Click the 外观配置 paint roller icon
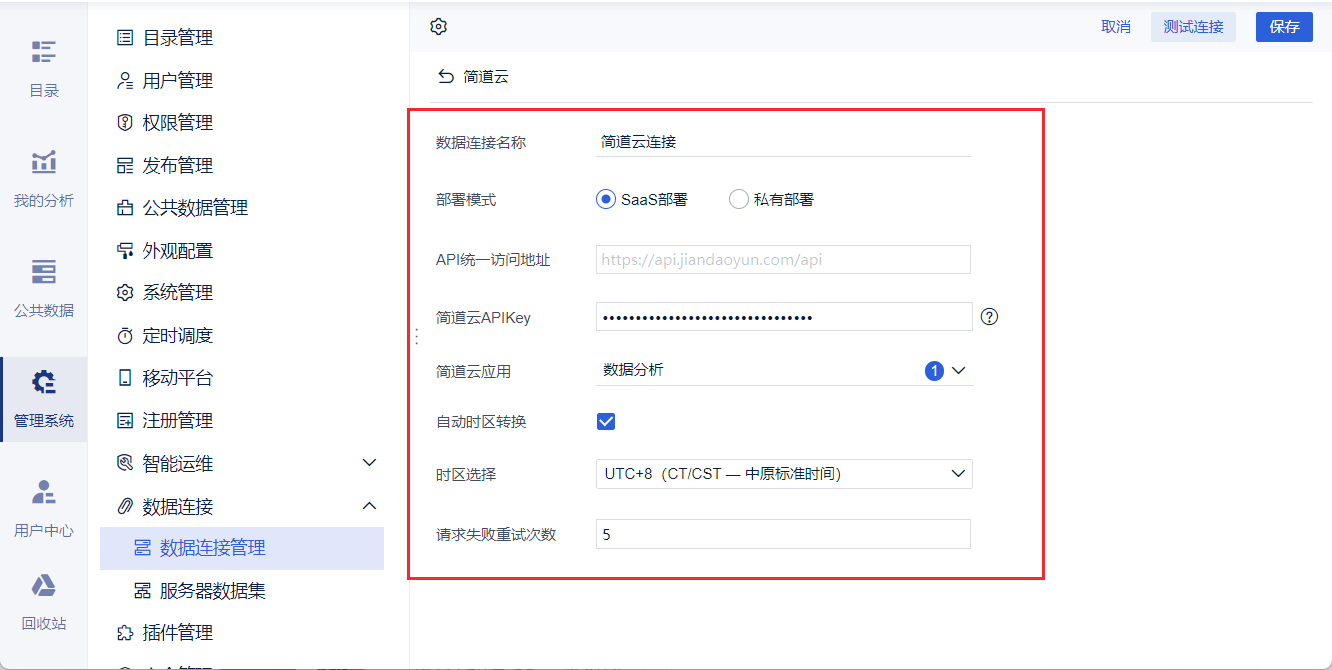This screenshot has width=1332, height=670. 125,251
